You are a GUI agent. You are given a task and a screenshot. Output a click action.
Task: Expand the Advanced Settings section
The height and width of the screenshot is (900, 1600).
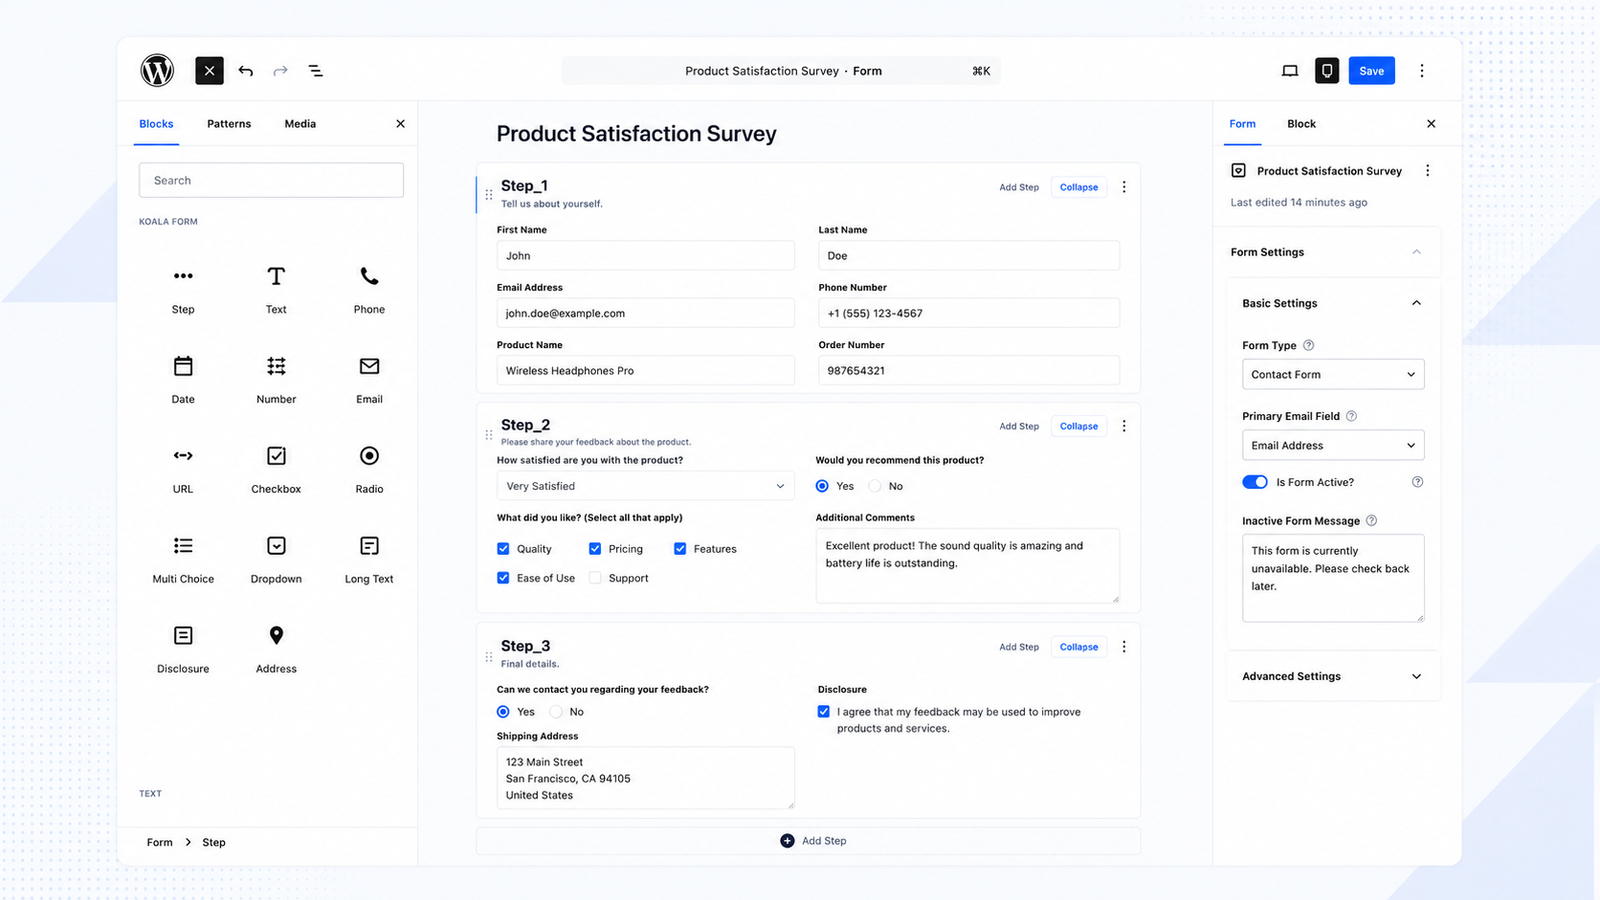point(1416,676)
